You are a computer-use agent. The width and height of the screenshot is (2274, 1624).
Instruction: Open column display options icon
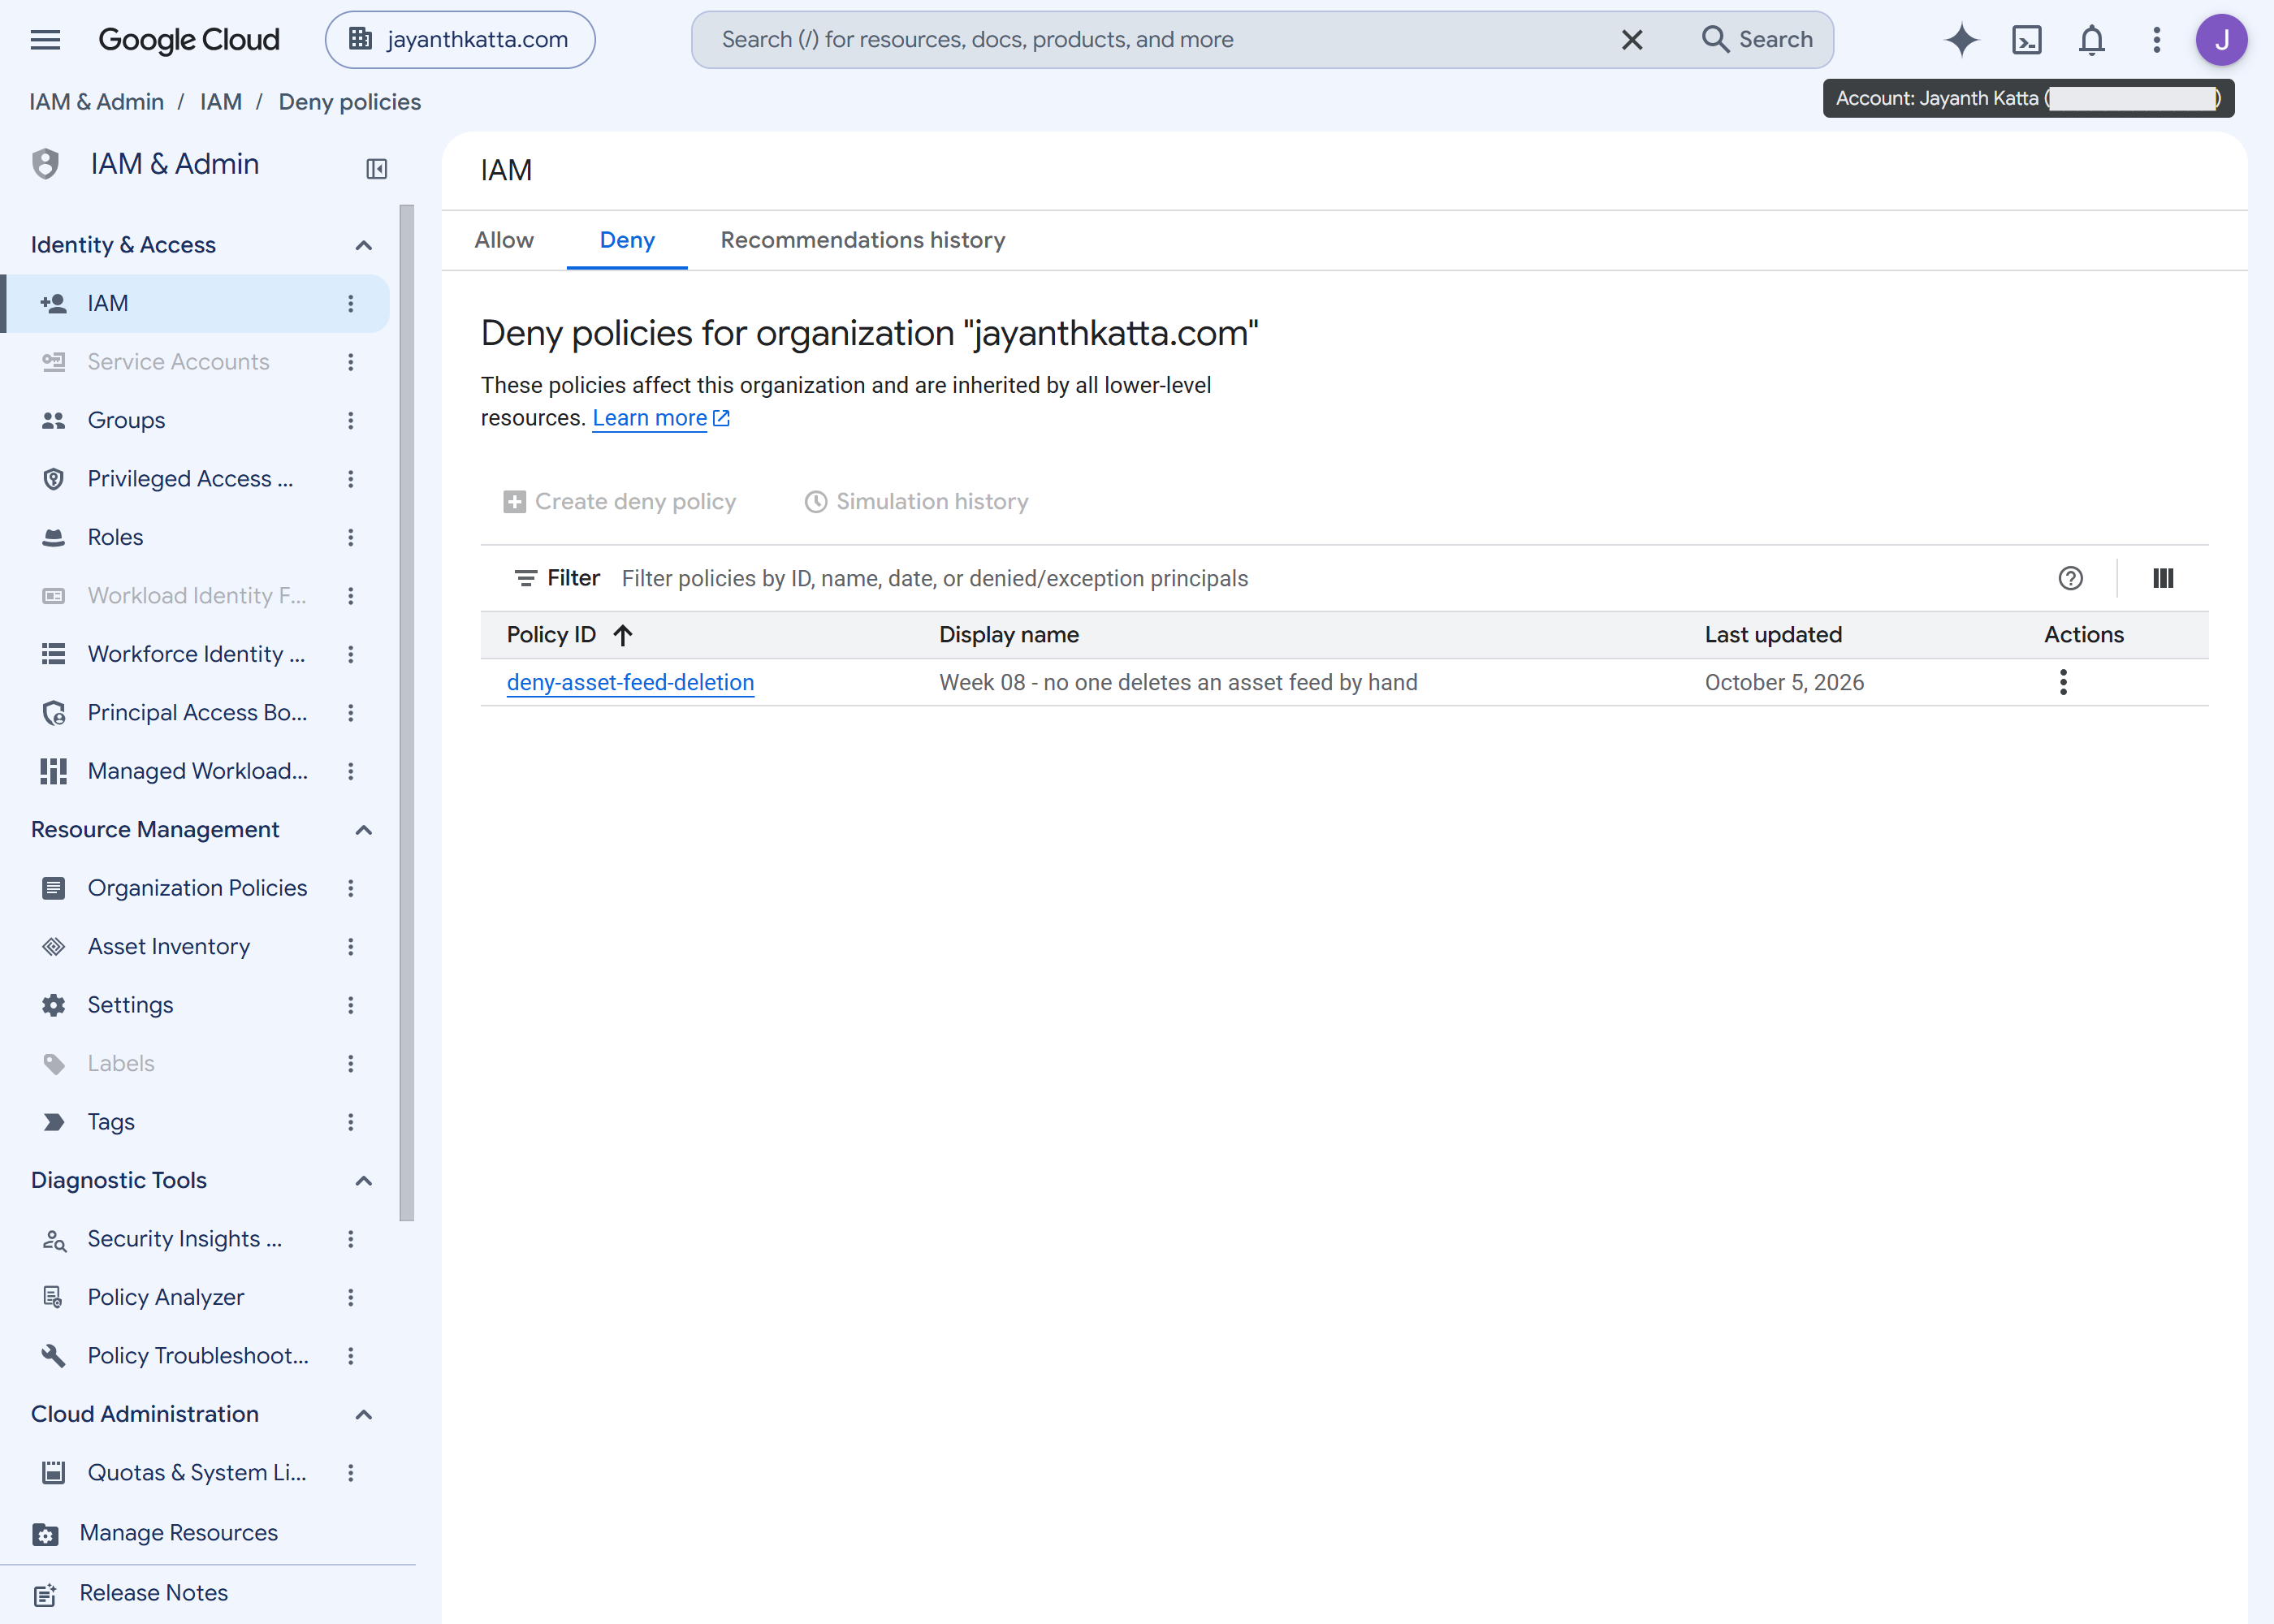click(x=2162, y=578)
